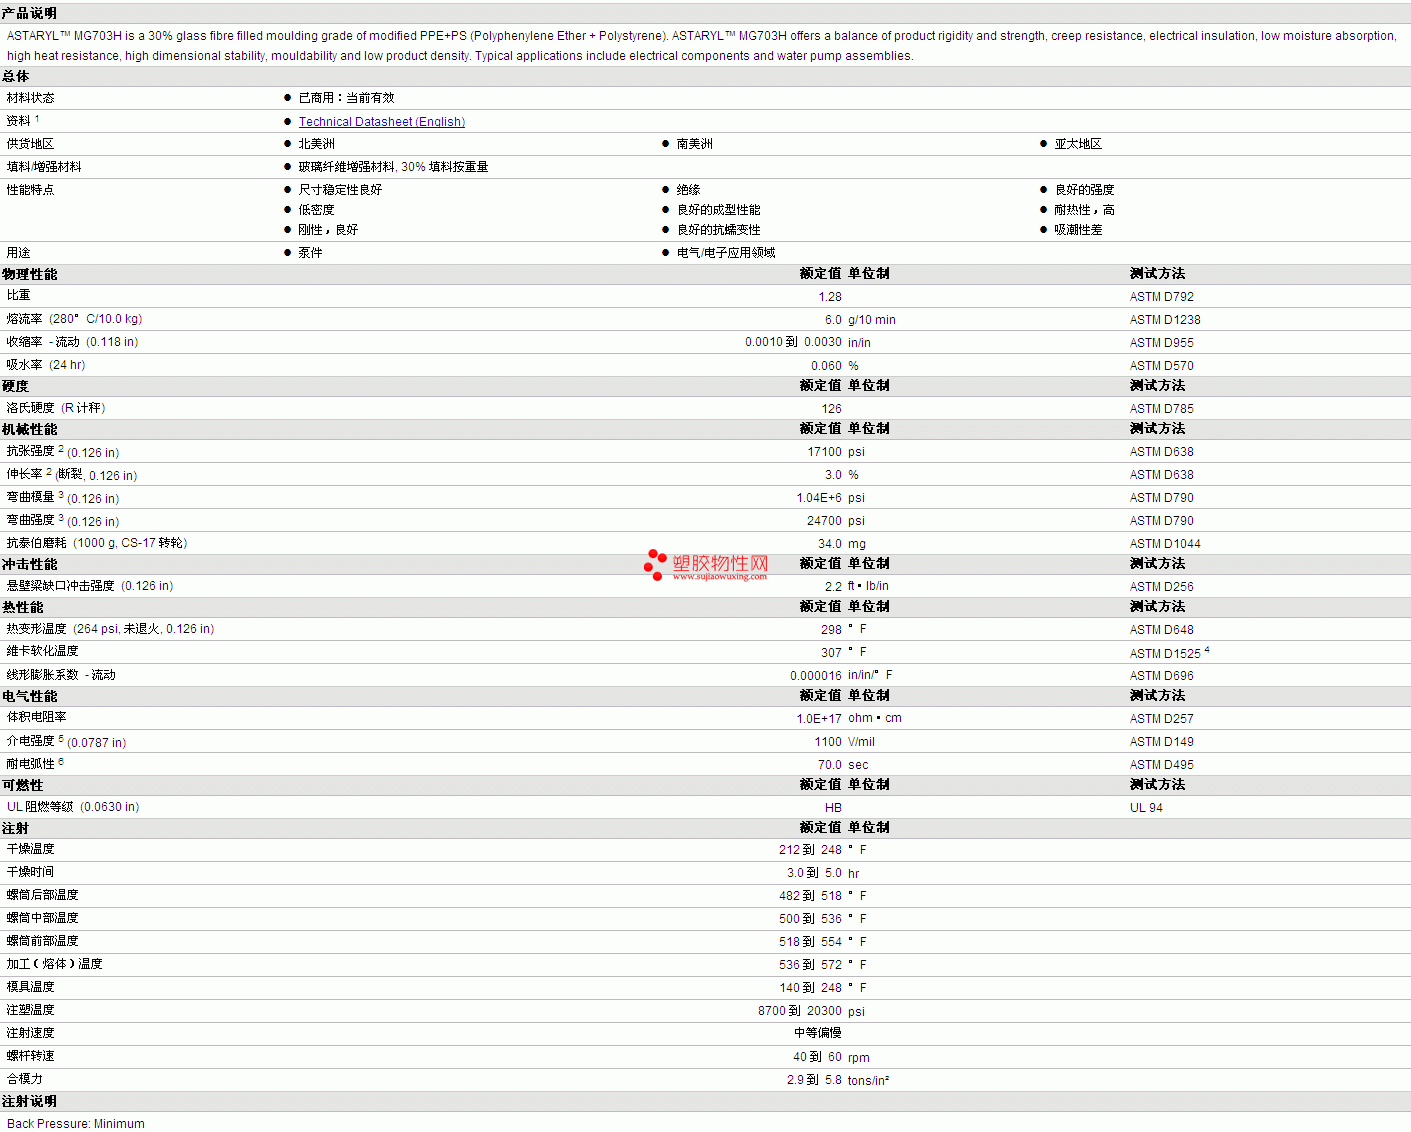Select the 中等偏慢 injection speed value
This screenshot has height=1132, width=1411.
[818, 1033]
